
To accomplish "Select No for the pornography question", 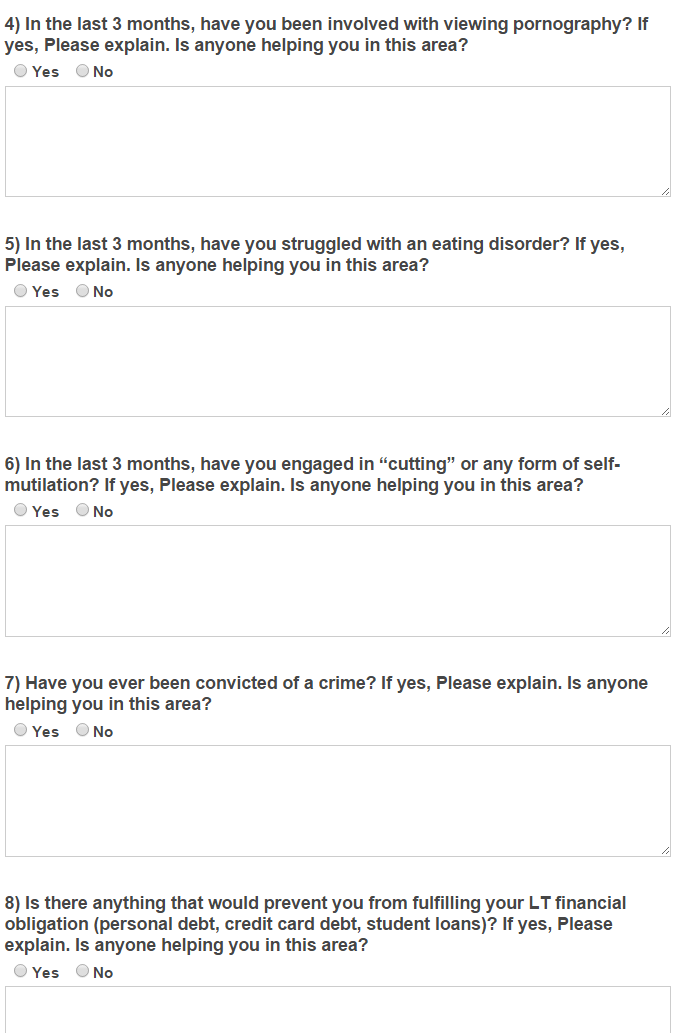I will click(x=82, y=71).
